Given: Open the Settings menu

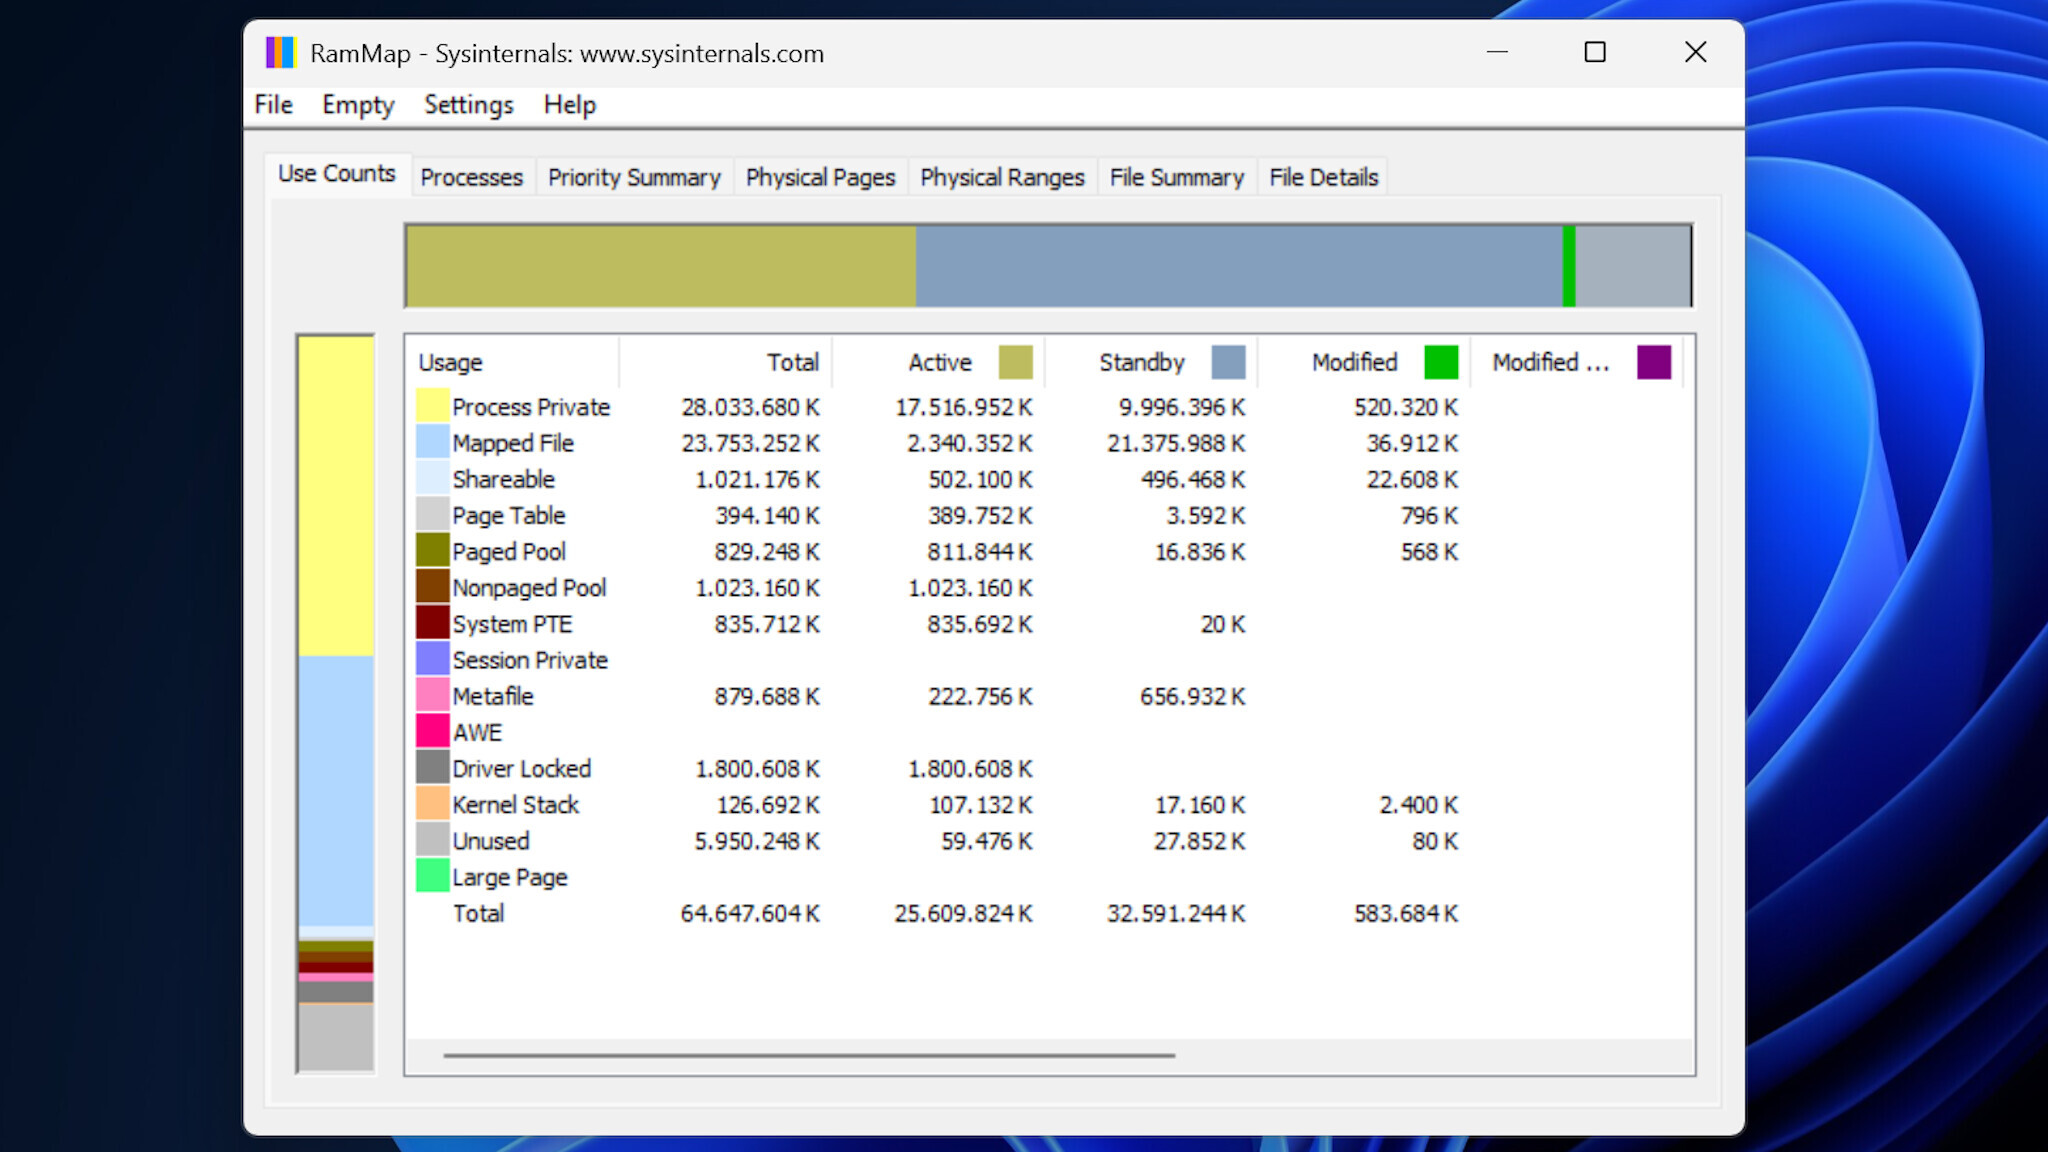Looking at the screenshot, I should pyautogui.click(x=467, y=104).
